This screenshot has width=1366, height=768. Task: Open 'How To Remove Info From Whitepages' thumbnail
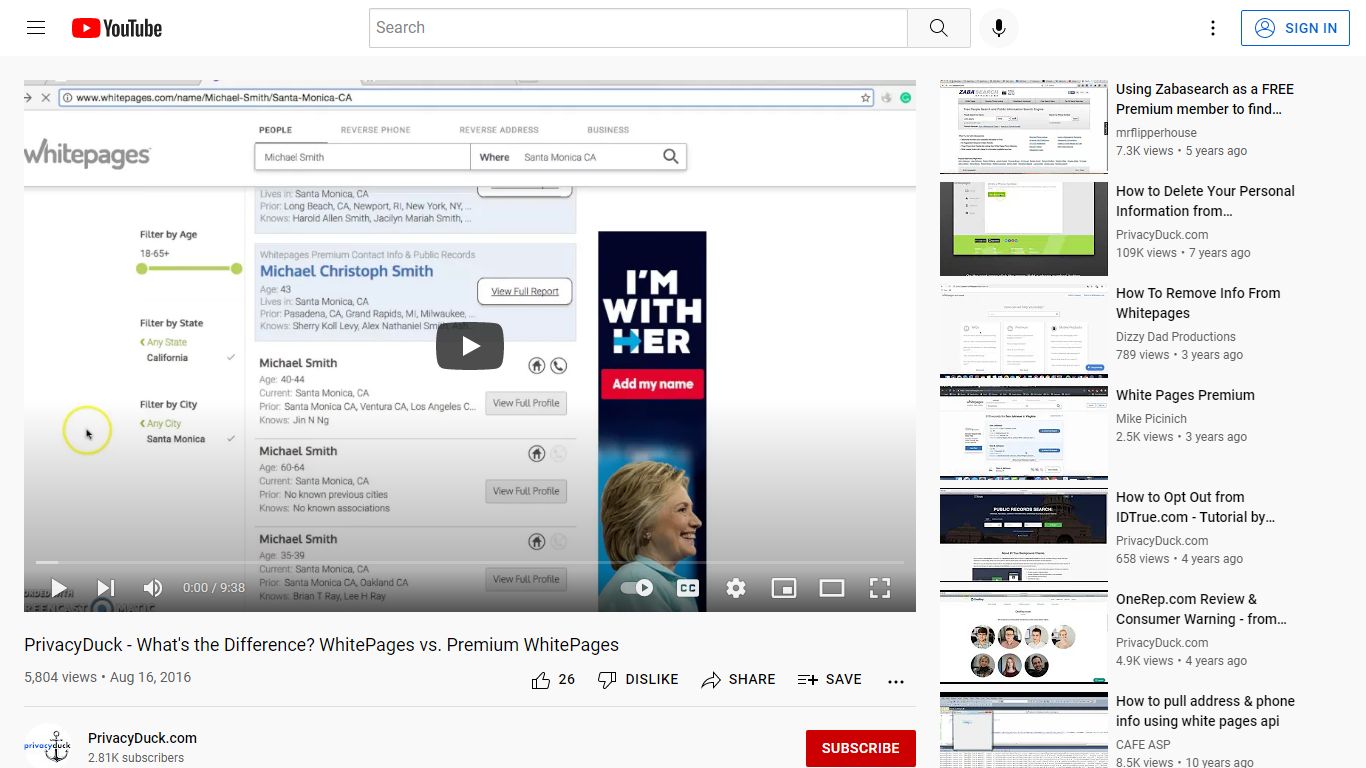[1024, 331]
